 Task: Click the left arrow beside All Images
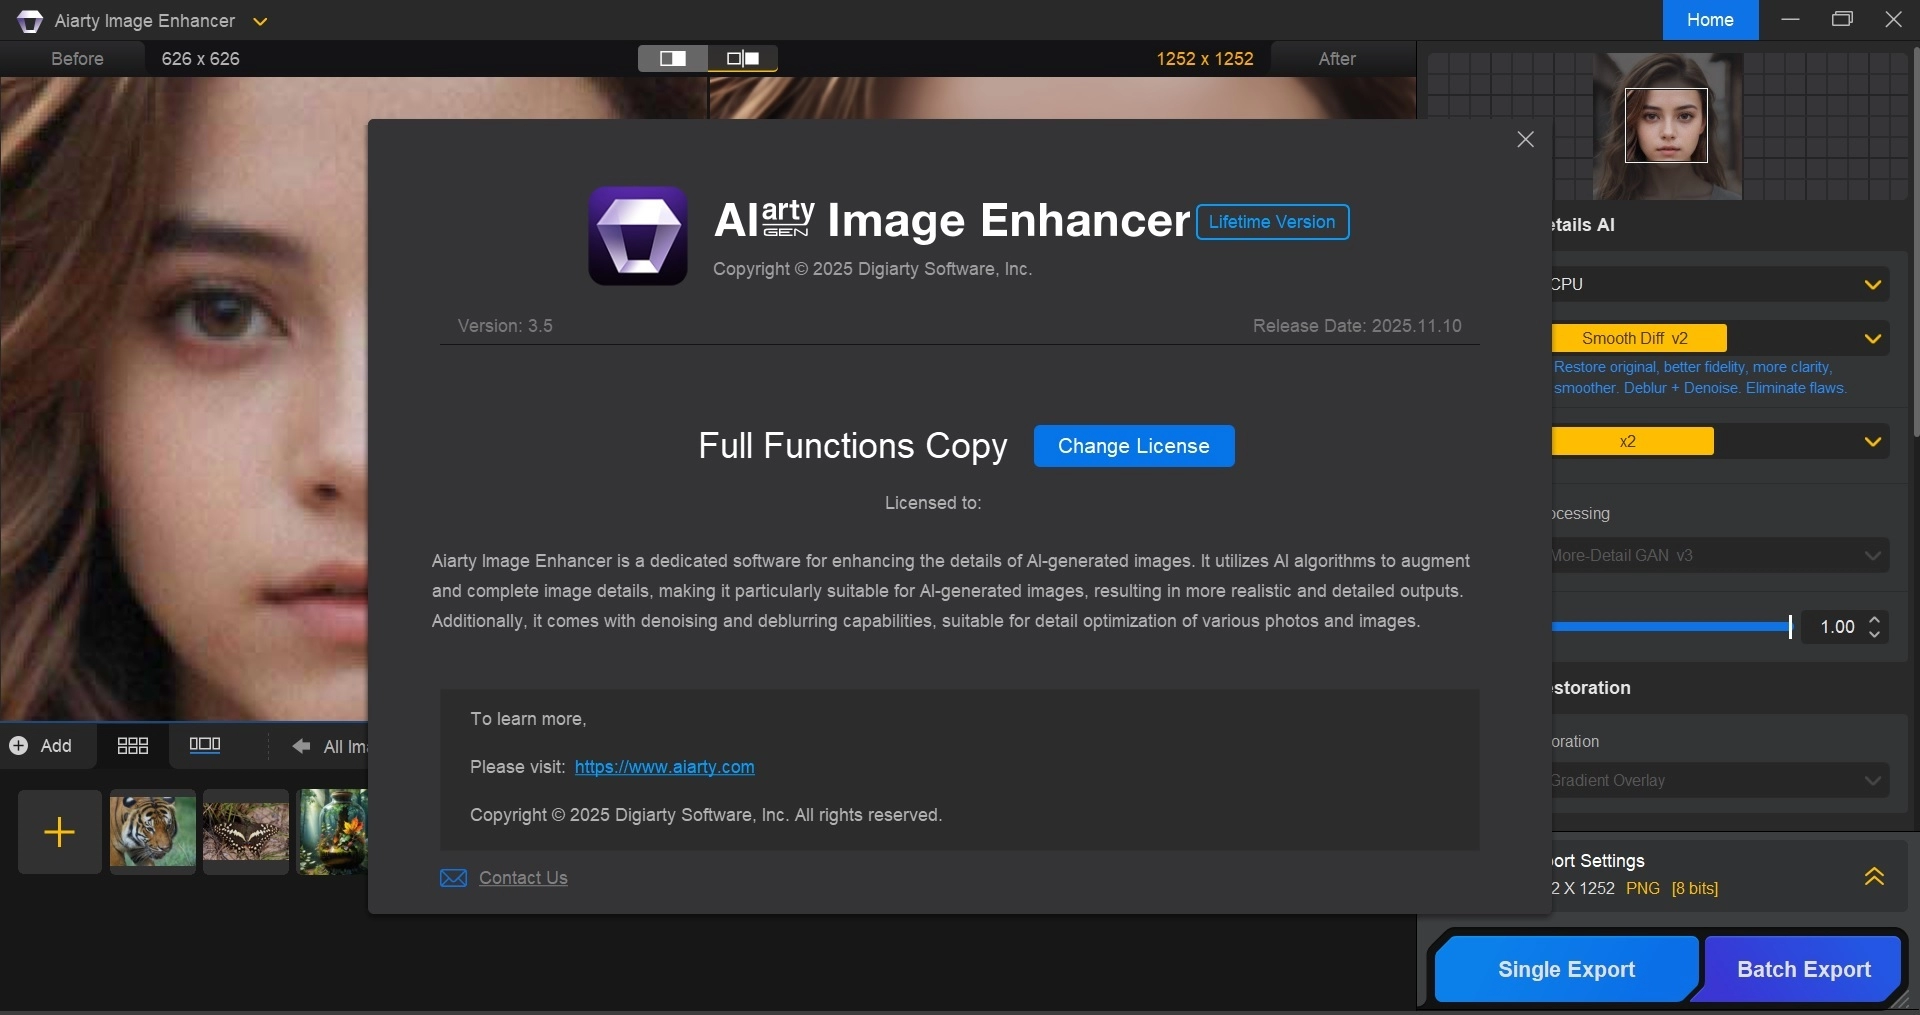point(301,746)
